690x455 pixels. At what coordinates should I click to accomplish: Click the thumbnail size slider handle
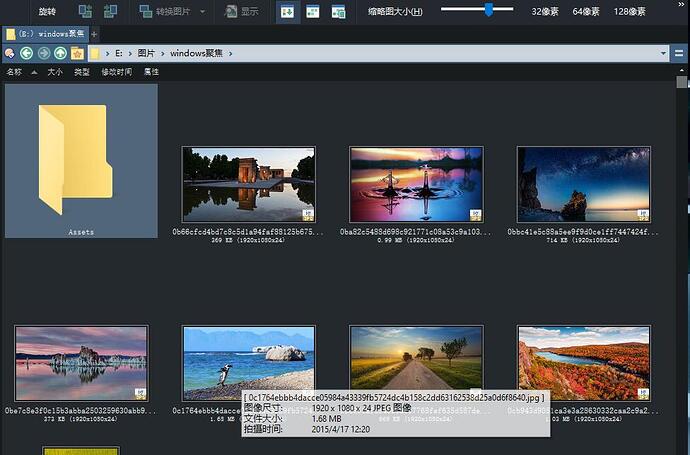coord(488,10)
